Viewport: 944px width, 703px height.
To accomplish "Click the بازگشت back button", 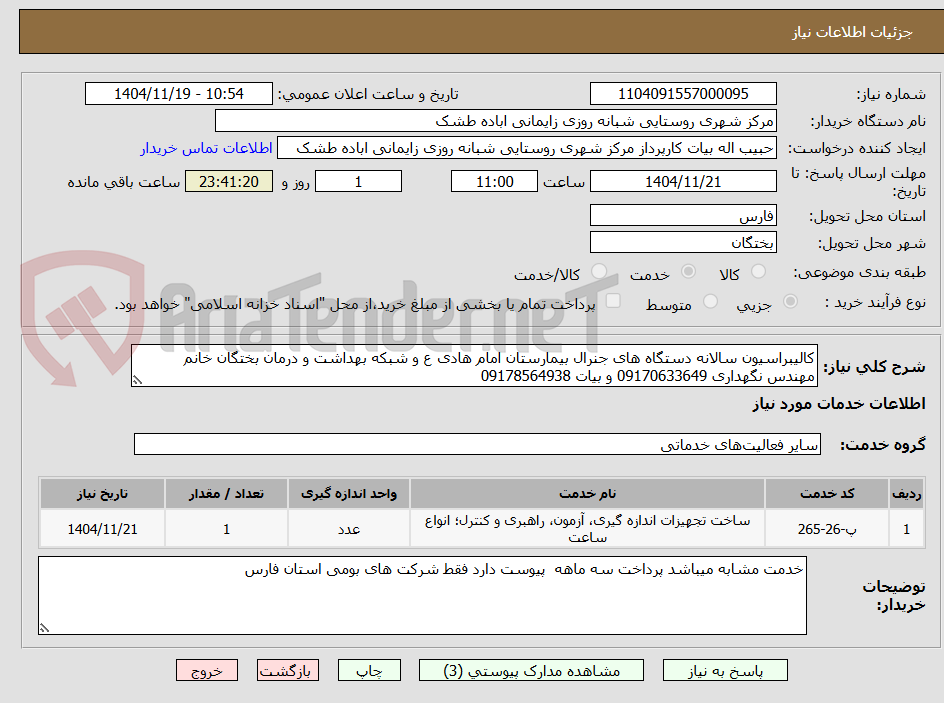I will pyautogui.click(x=288, y=670).
